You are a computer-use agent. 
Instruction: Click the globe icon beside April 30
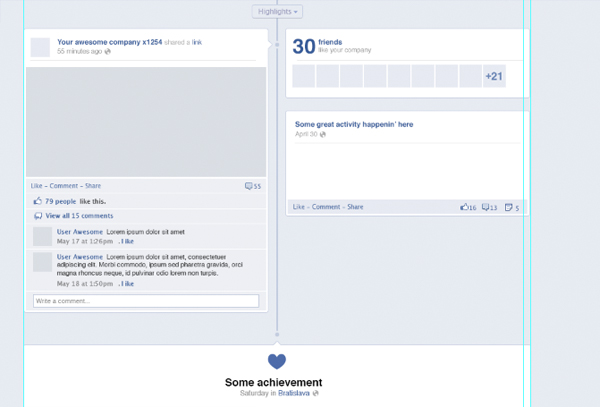(323, 134)
